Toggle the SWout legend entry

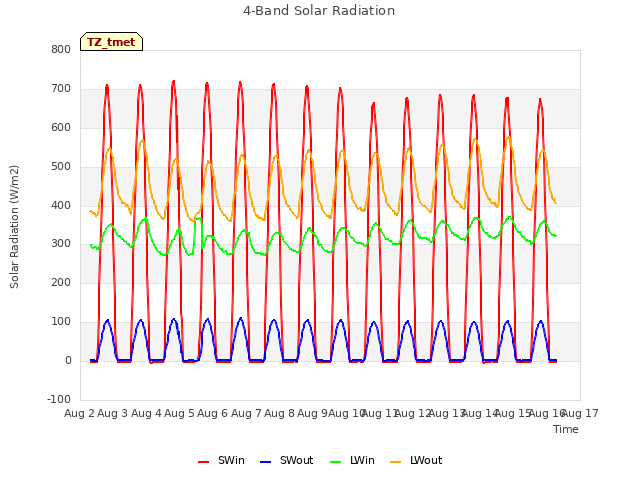coord(287,460)
